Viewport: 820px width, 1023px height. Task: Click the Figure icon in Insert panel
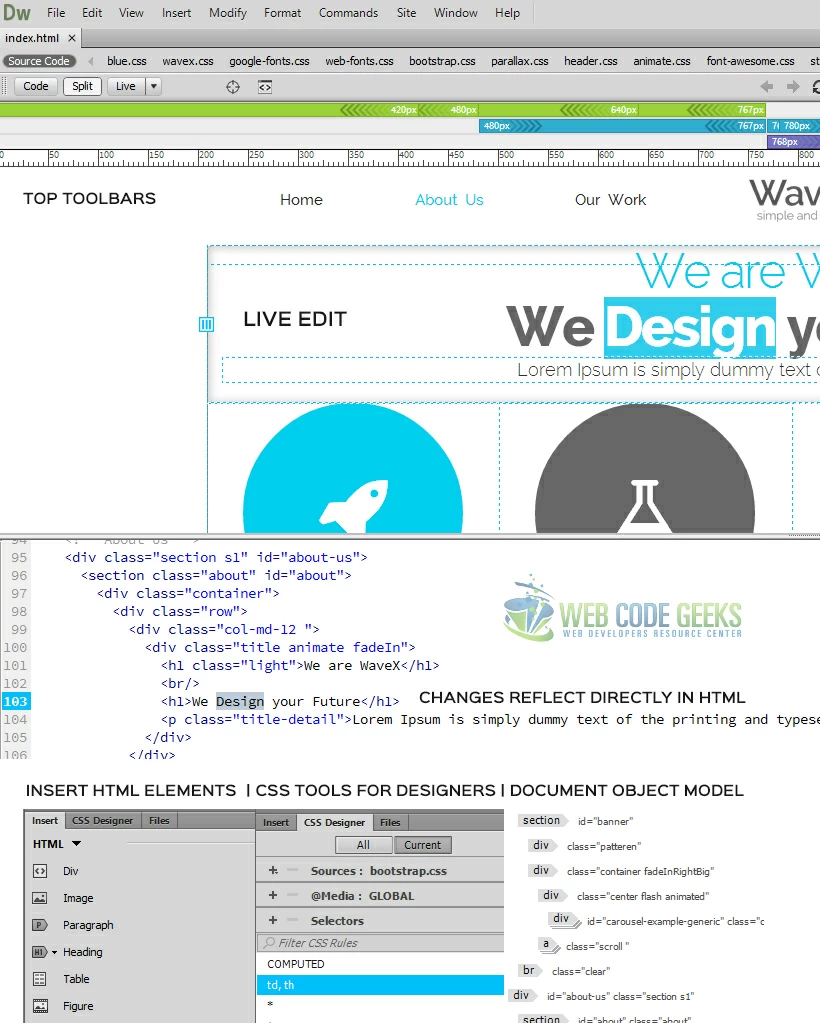coord(40,1006)
